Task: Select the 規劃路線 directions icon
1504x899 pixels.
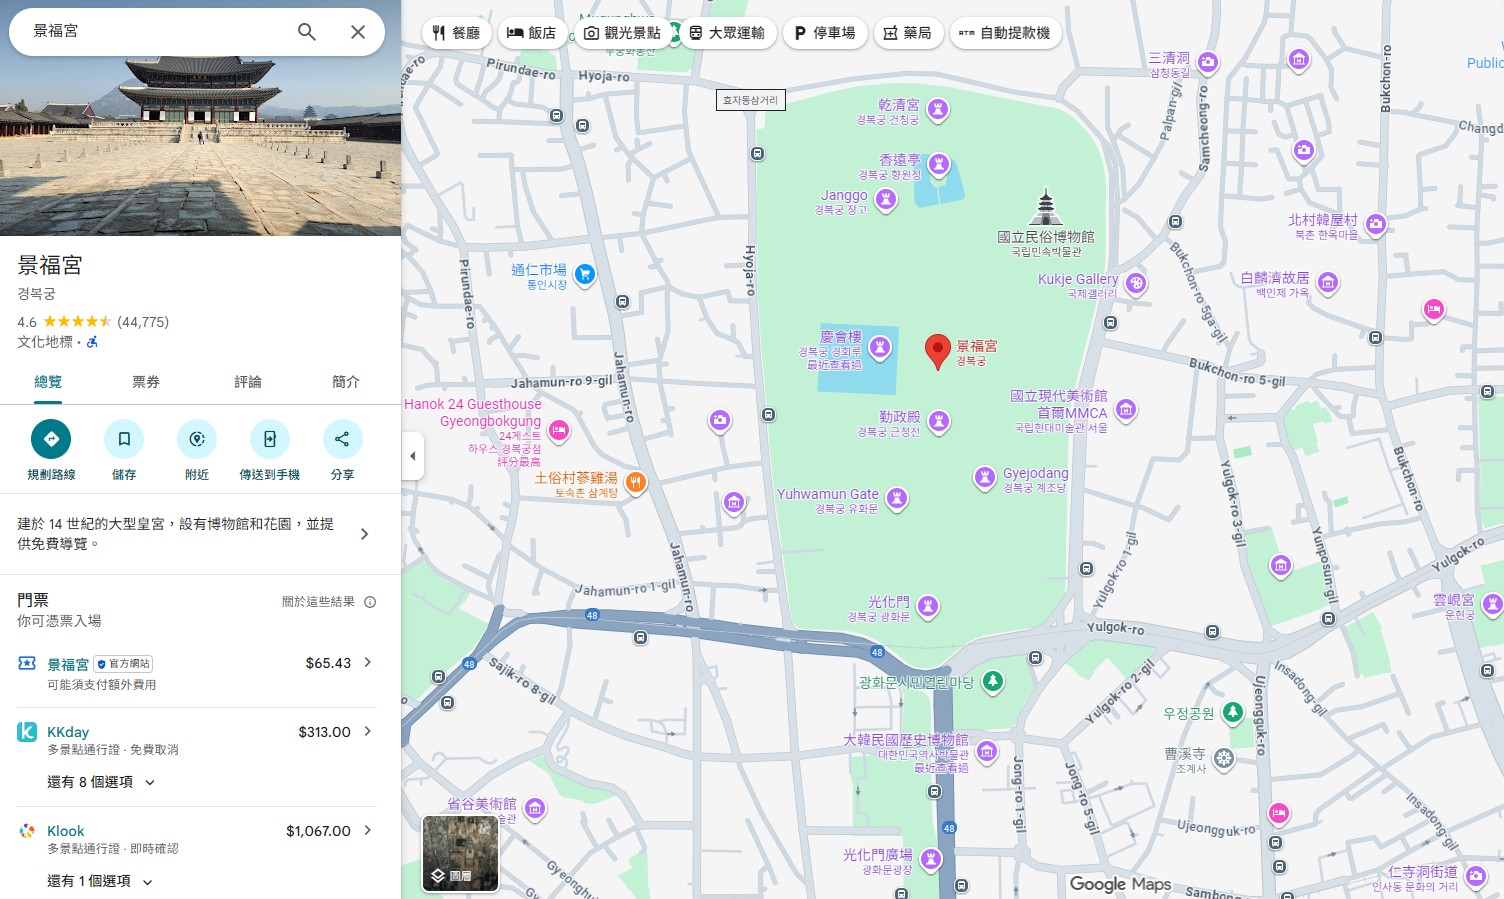Action: 51,439
